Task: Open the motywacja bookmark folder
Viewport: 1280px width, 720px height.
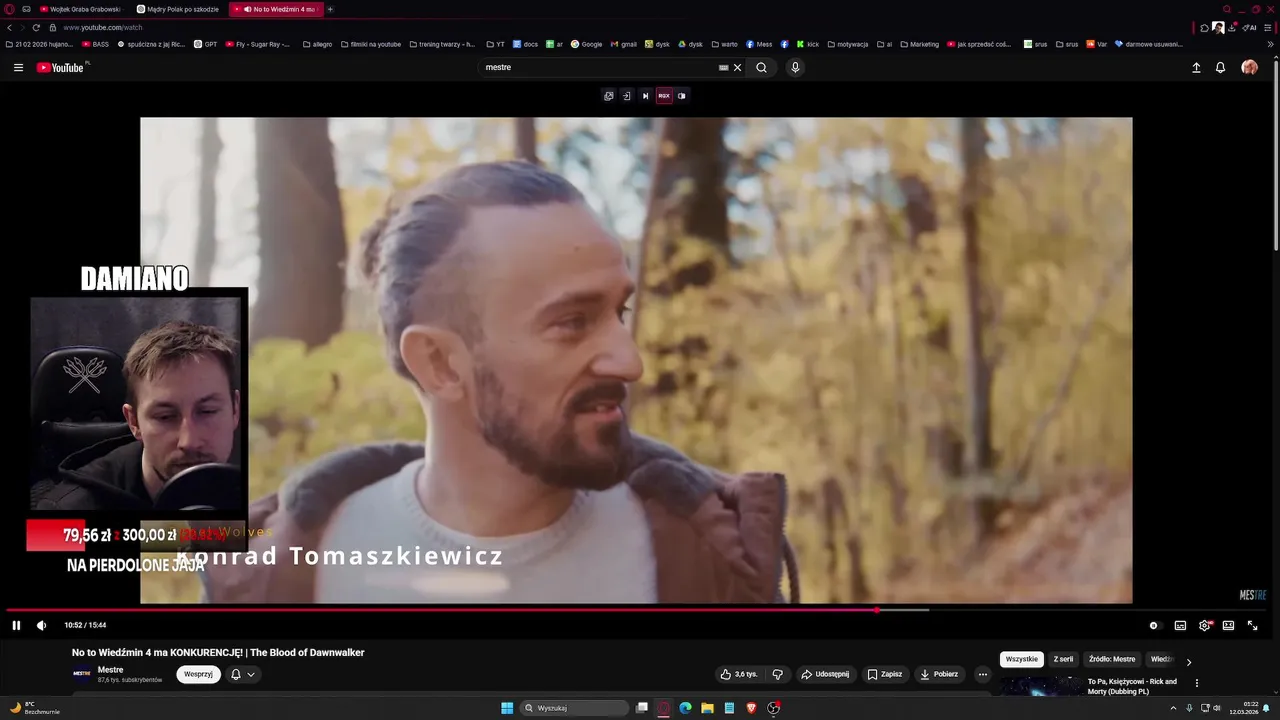Action: (x=847, y=44)
